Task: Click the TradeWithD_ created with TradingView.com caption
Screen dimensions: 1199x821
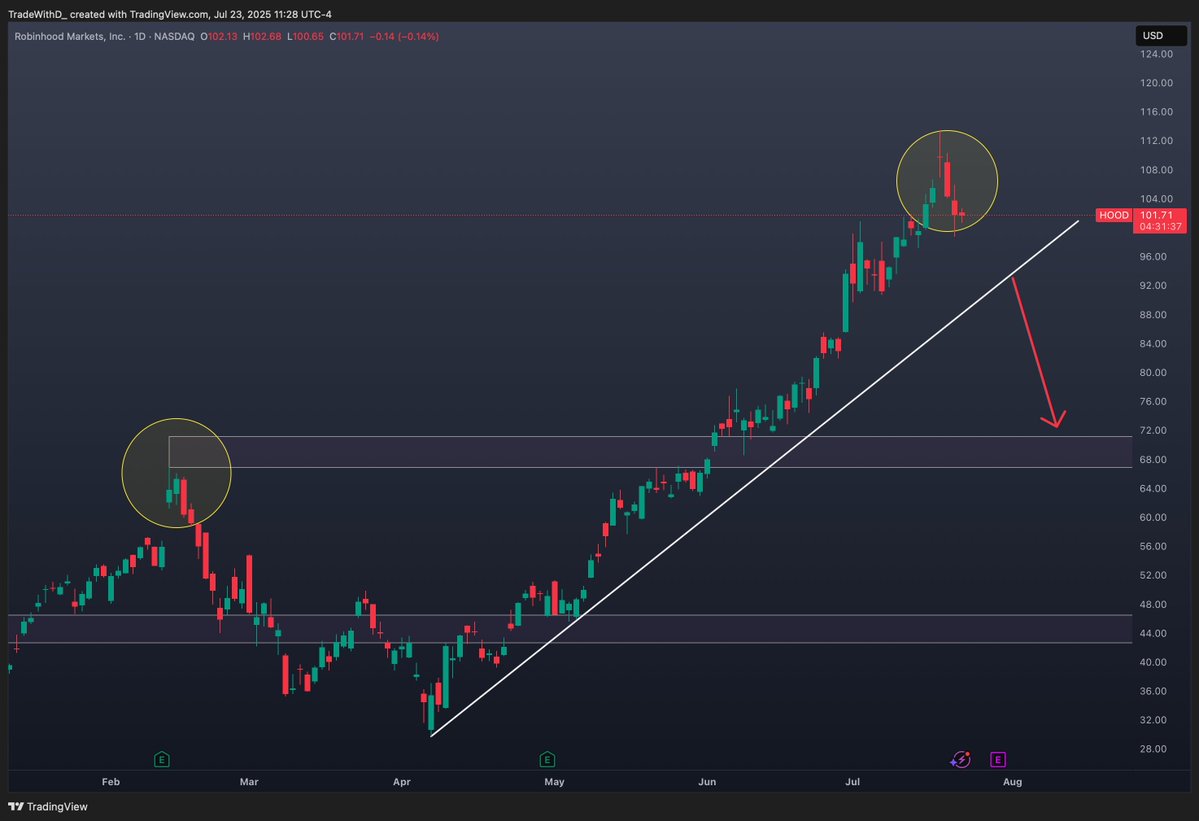Action: point(170,15)
